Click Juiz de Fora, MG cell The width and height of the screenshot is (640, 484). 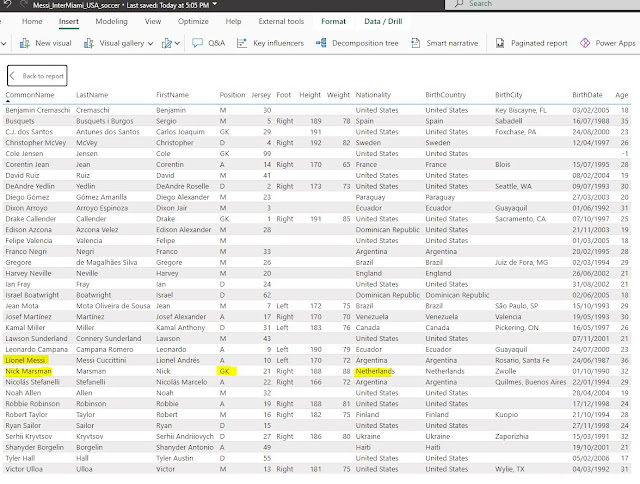click(522, 262)
